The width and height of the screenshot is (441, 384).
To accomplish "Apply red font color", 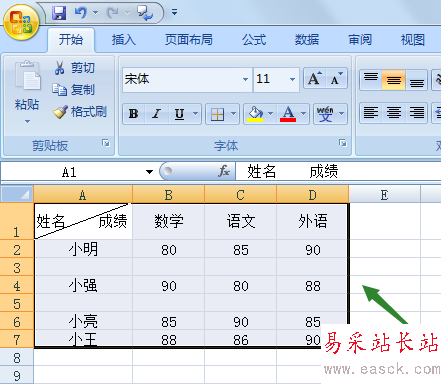I will 288,114.
